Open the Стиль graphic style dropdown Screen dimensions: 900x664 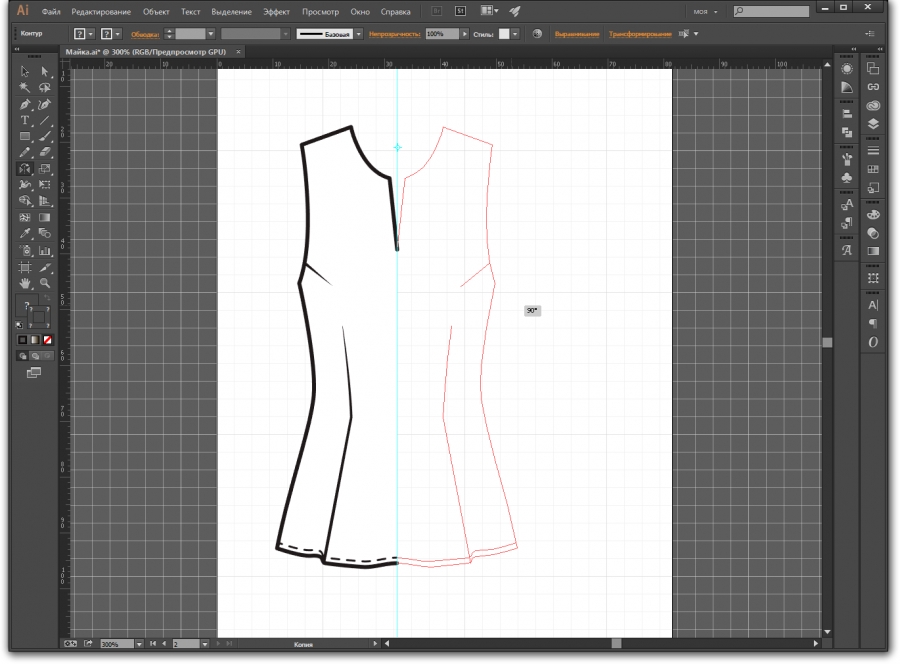click(515, 34)
